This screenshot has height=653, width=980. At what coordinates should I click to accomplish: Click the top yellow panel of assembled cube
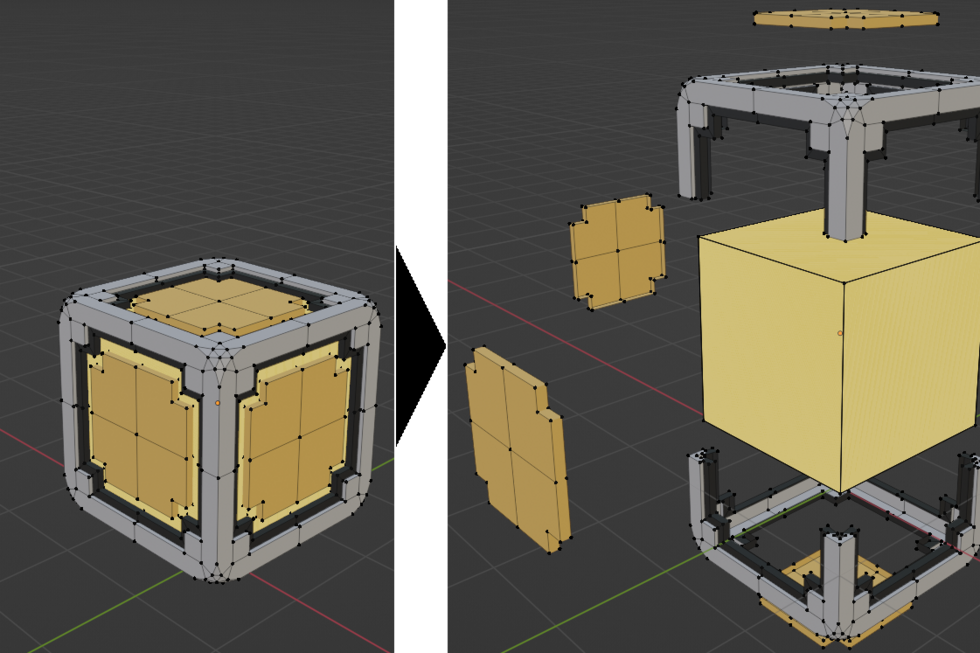220,305
